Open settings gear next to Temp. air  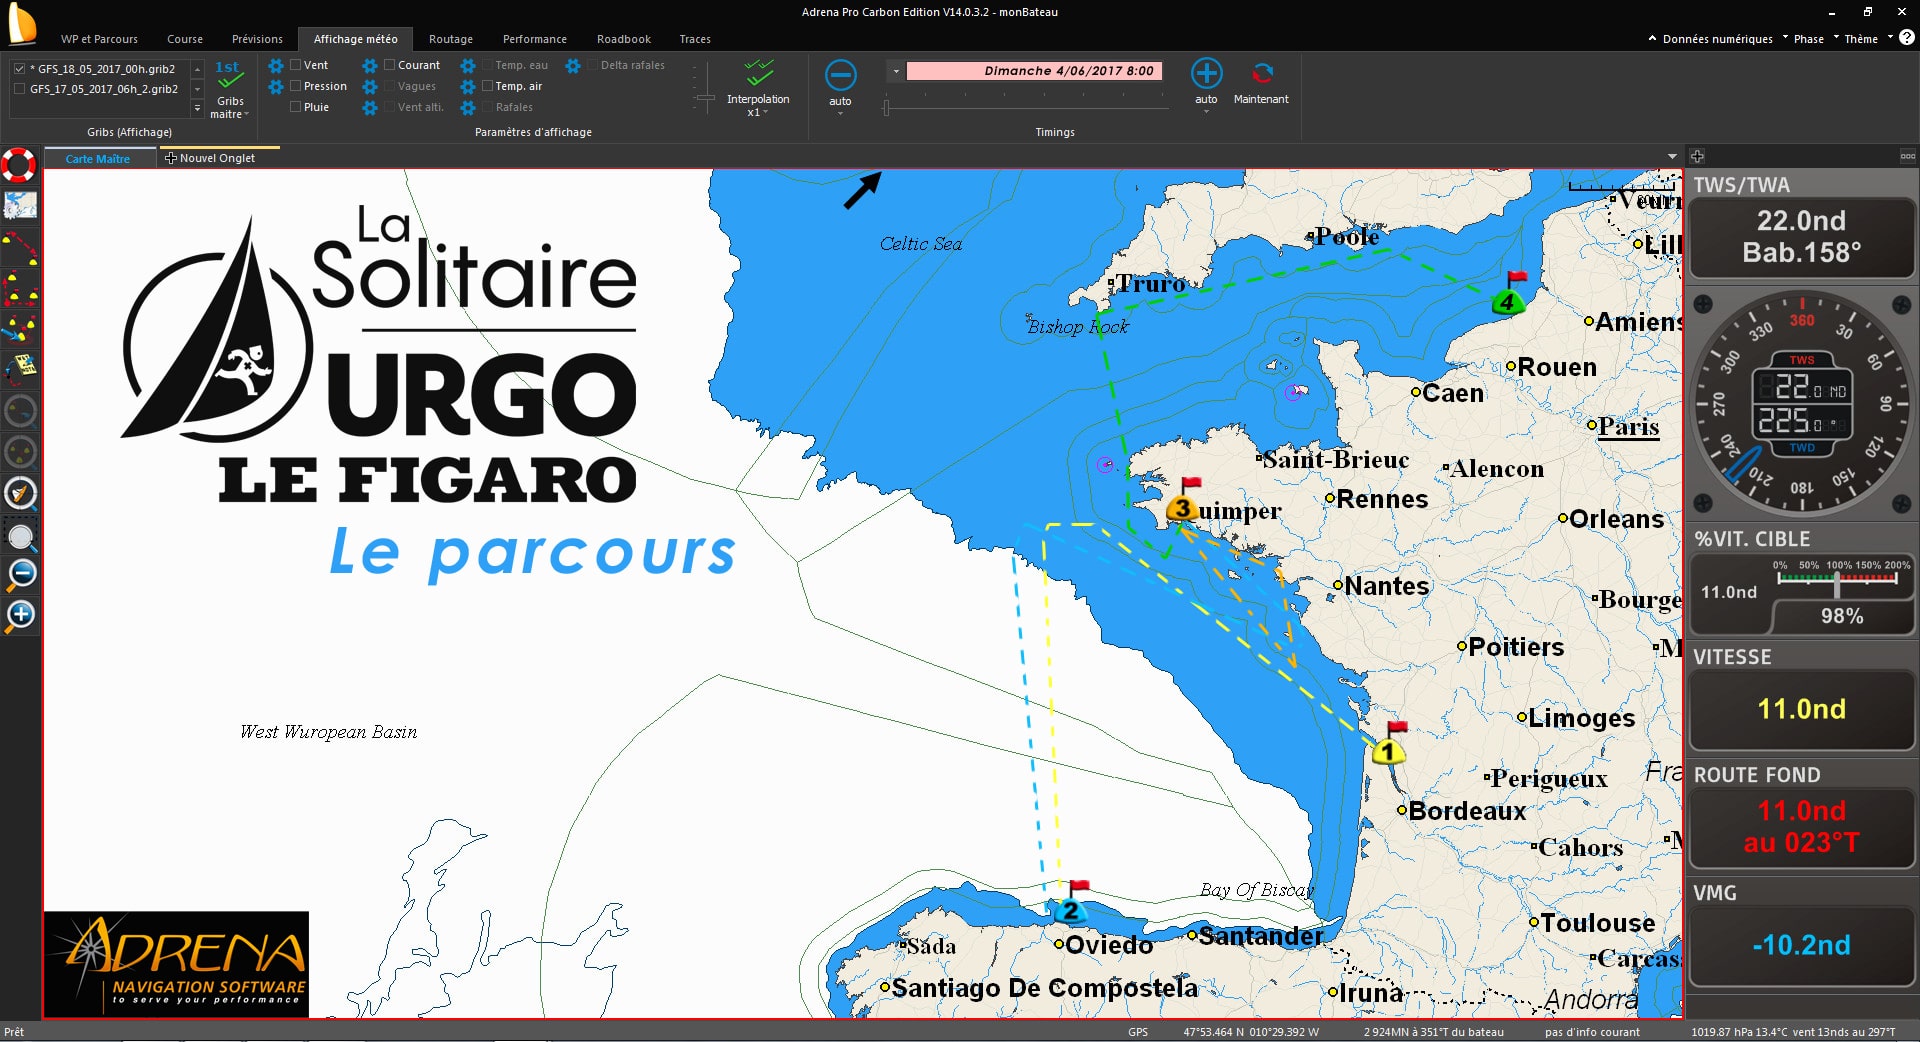pos(468,87)
